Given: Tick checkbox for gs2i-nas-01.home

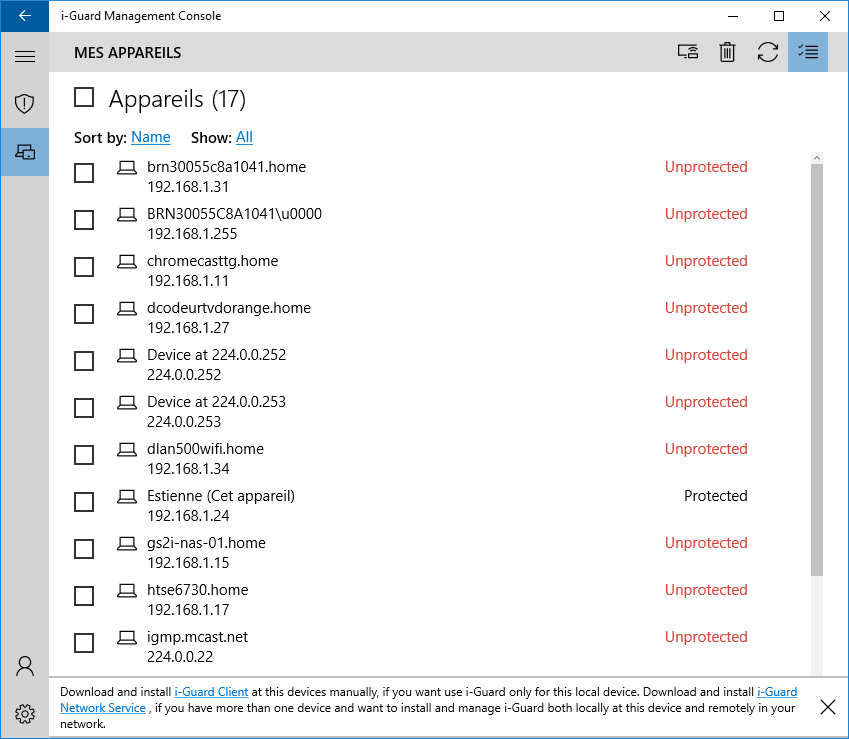Looking at the screenshot, I should pyautogui.click(x=85, y=549).
